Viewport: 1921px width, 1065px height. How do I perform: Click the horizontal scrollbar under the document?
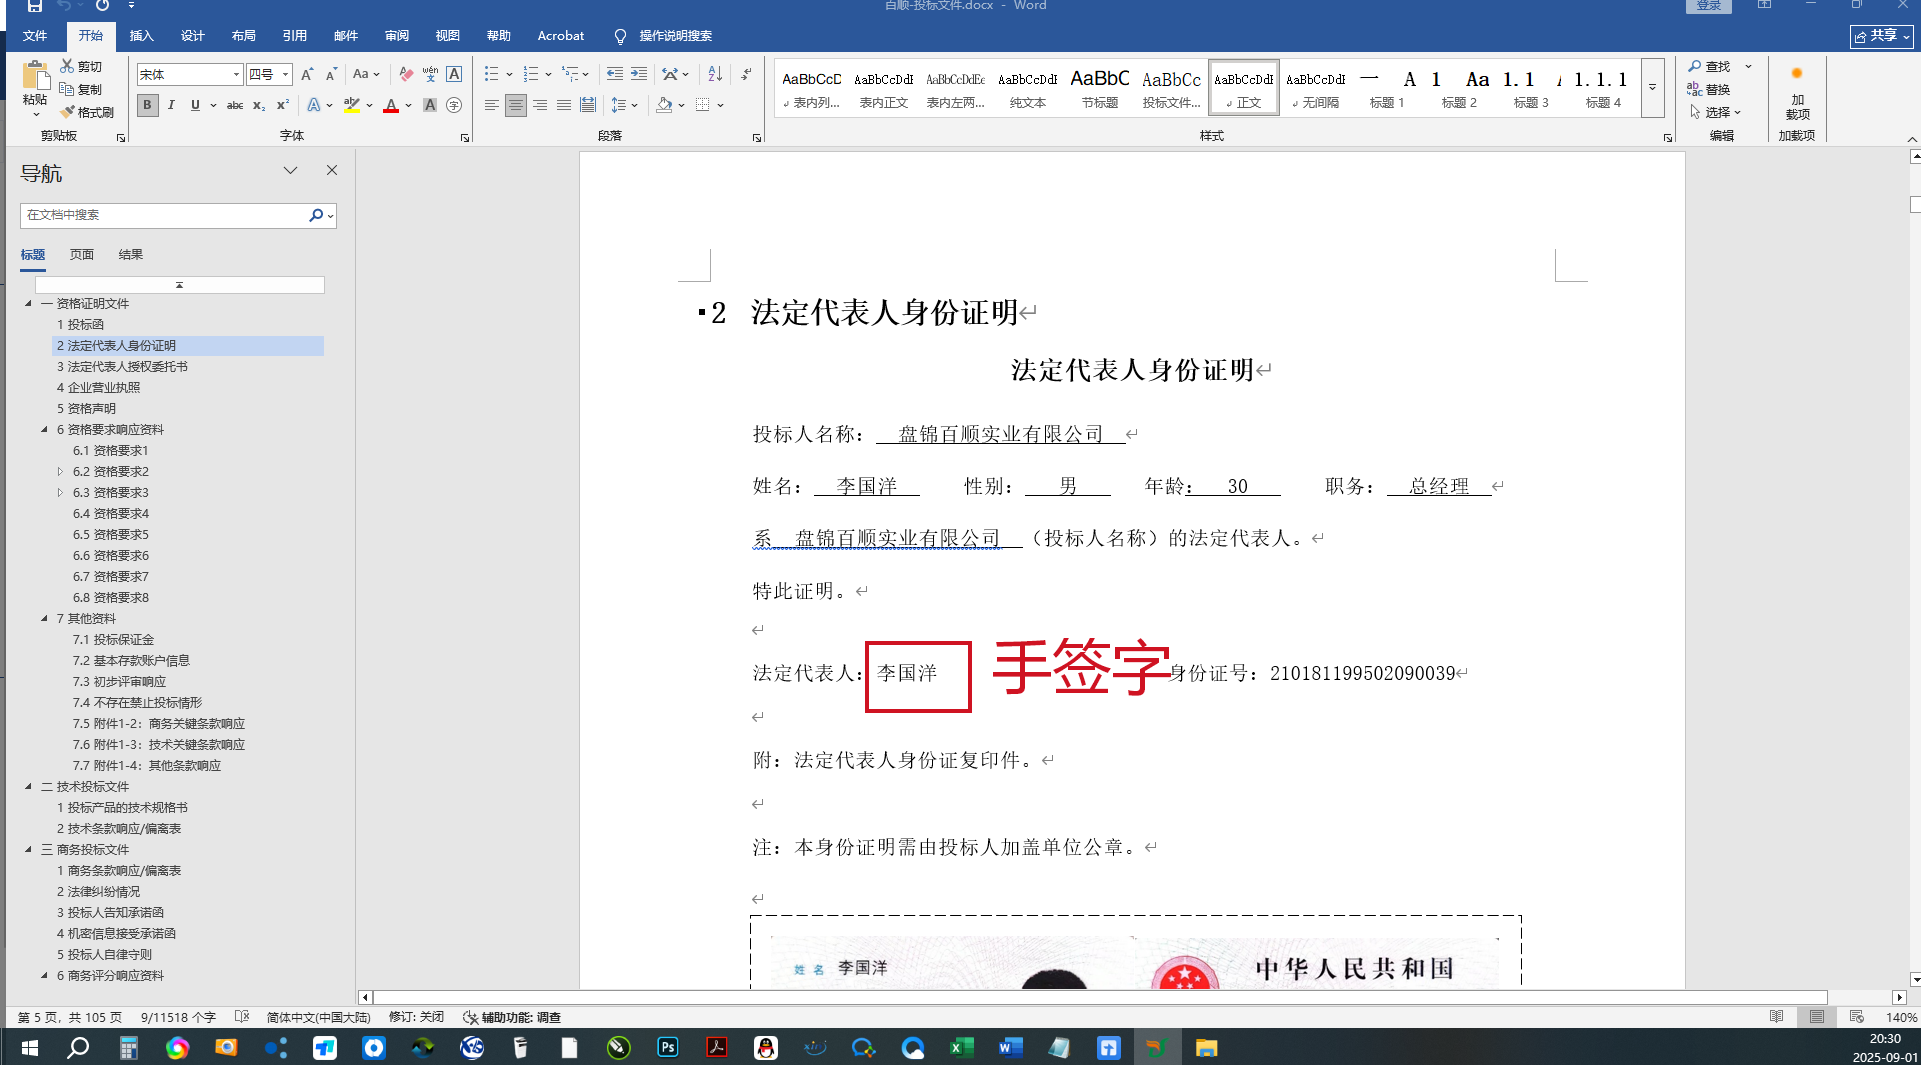(x=1100, y=997)
